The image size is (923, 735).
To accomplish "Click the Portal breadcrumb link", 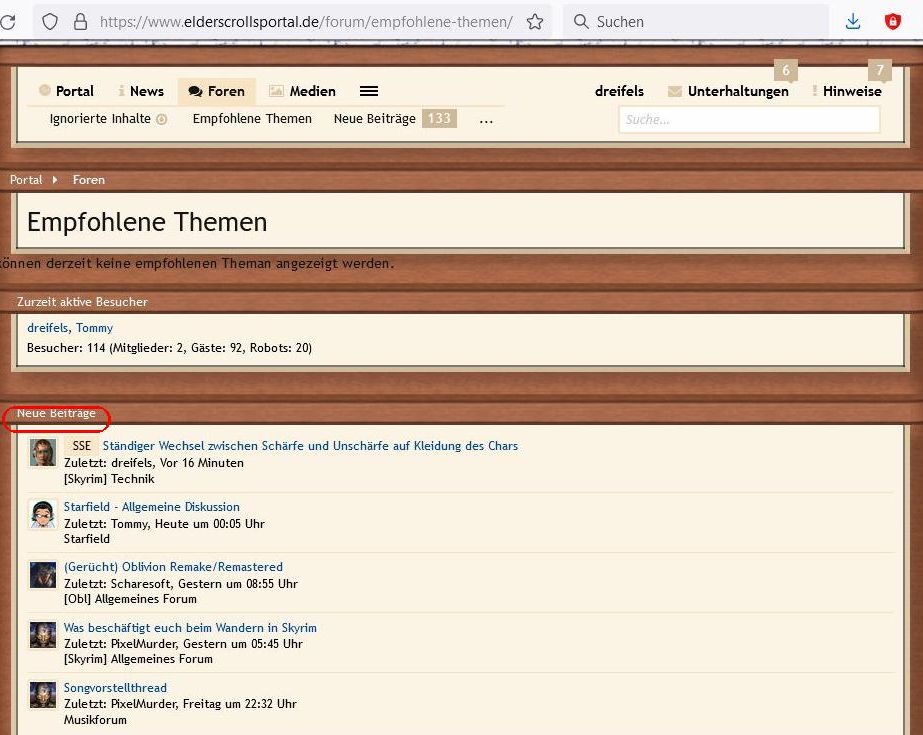I will (26, 180).
